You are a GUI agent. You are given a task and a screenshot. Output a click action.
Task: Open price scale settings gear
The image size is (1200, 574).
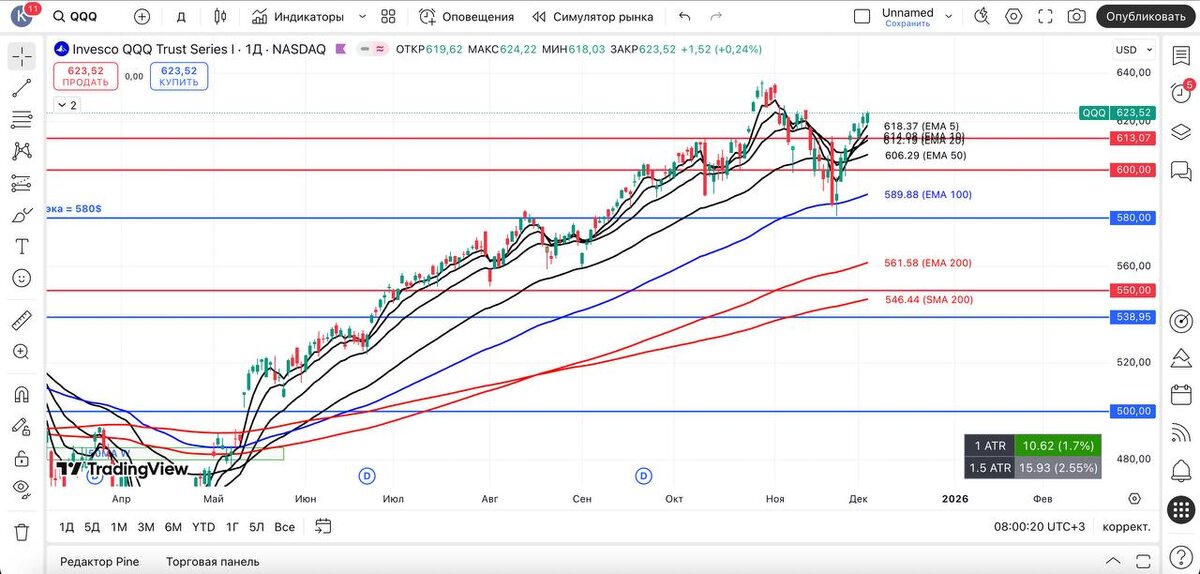[x=1134, y=498]
